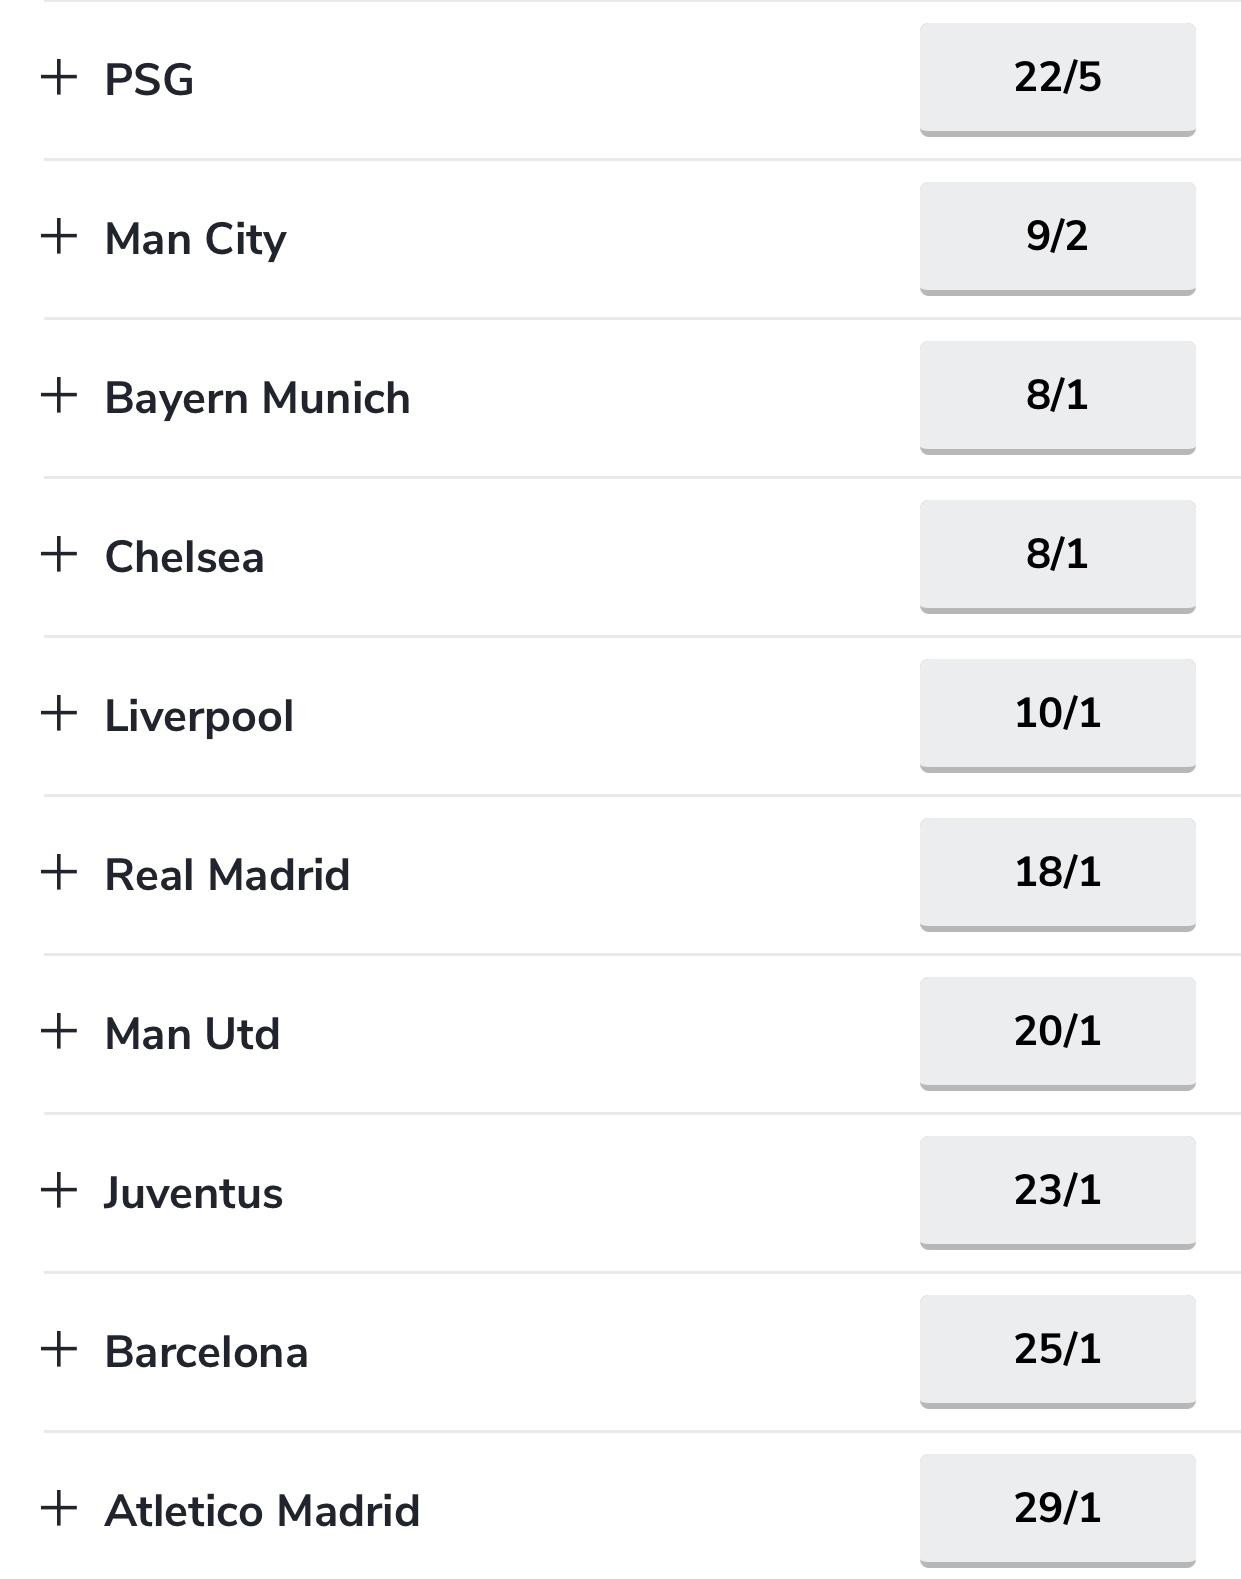Pick the Man City 9/2 odds
This screenshot has width=1241, height=1579.
click(1057, 237)
